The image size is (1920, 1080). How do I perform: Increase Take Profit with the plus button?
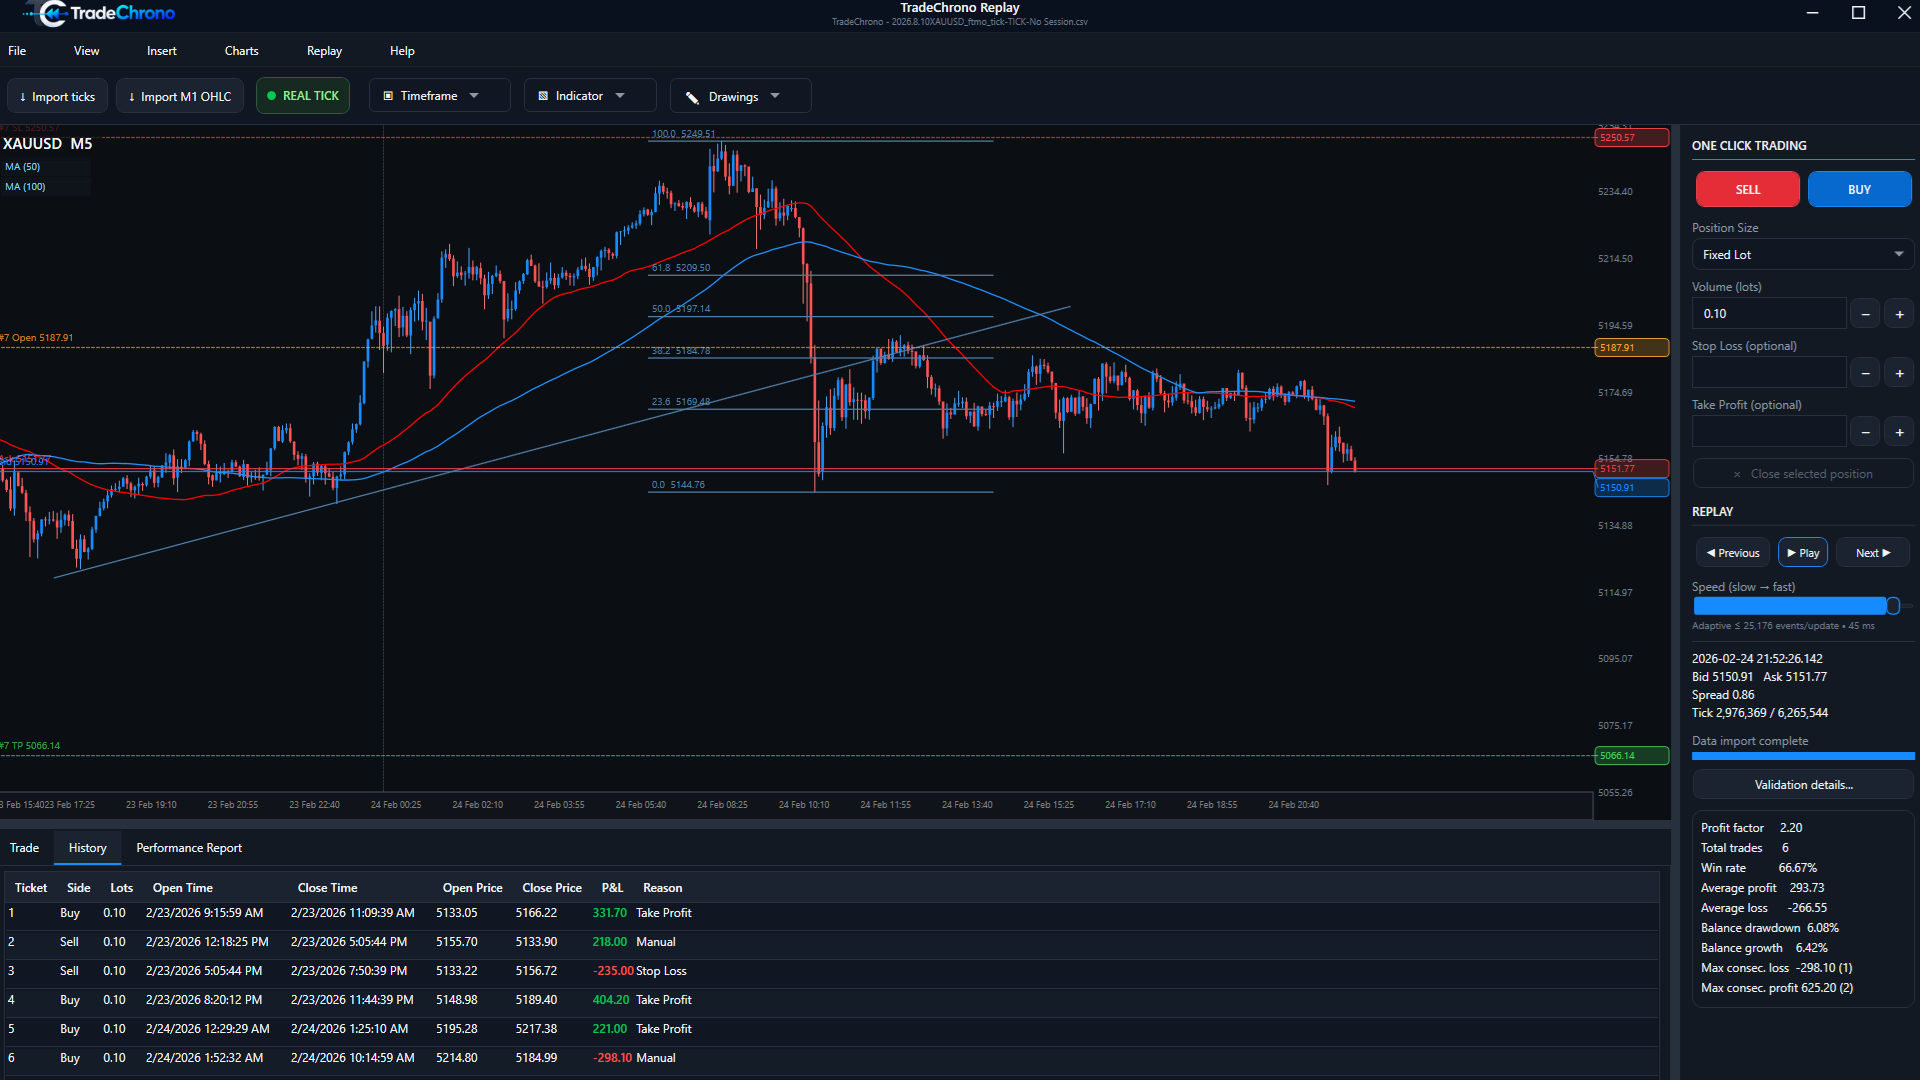1899,432
